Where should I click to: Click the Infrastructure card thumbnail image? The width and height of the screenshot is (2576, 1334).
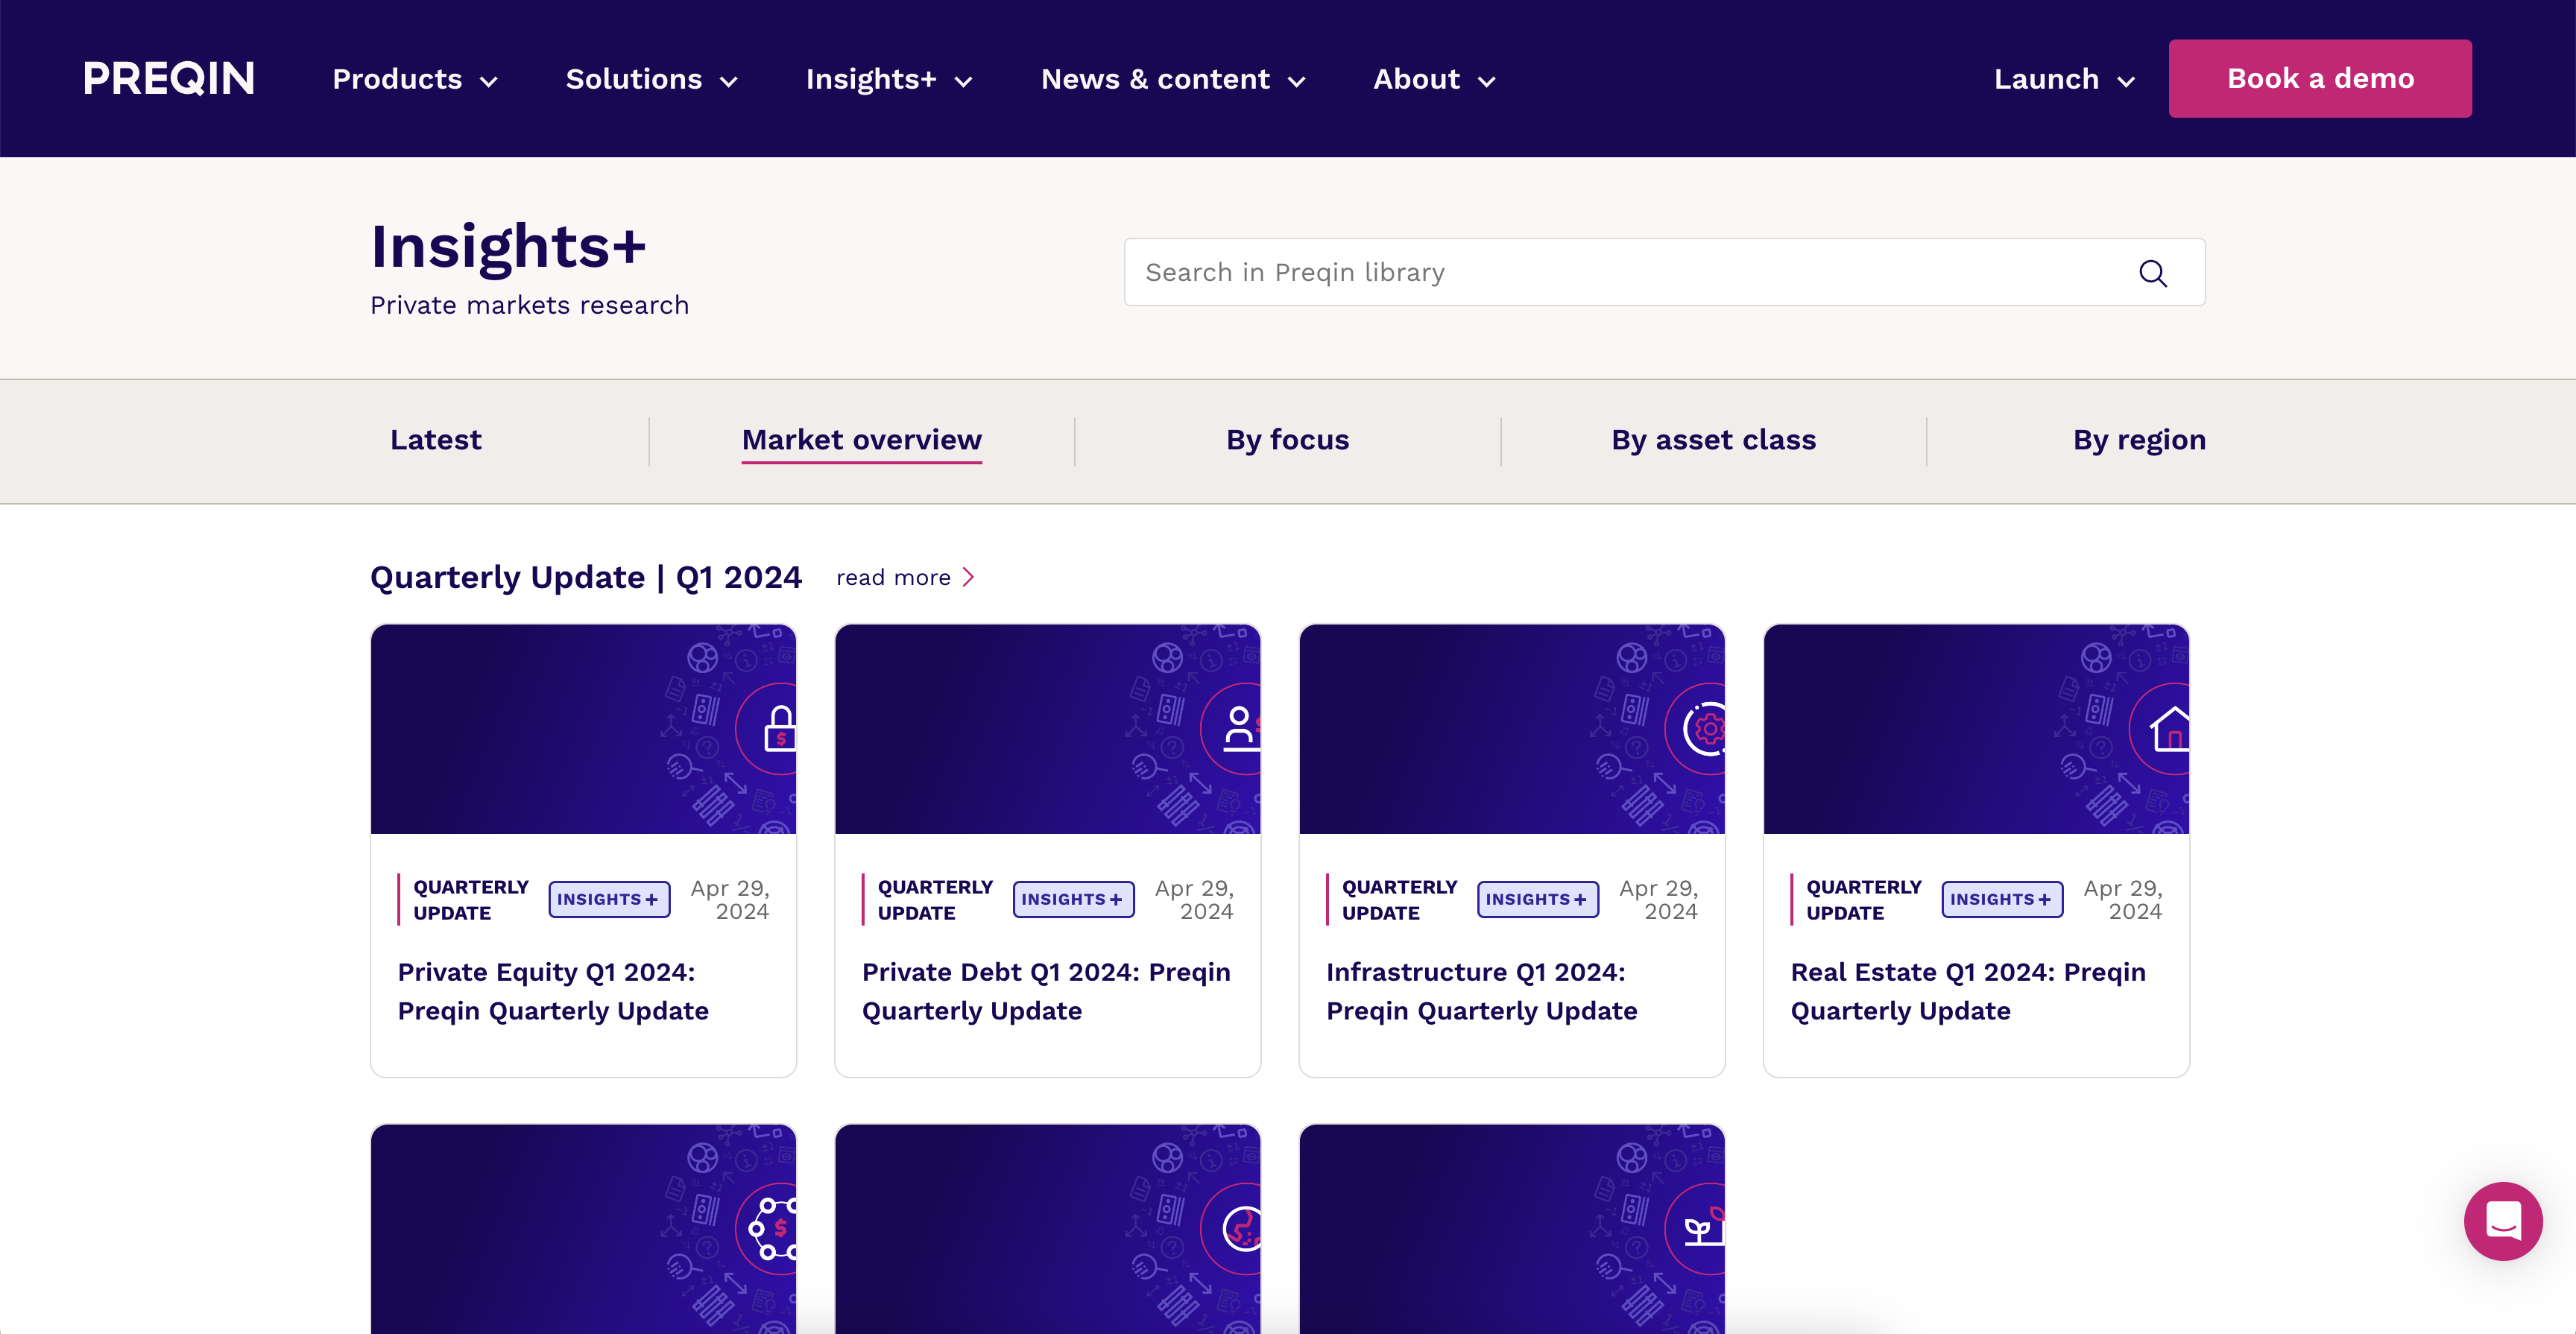[x=1512, y=729]
